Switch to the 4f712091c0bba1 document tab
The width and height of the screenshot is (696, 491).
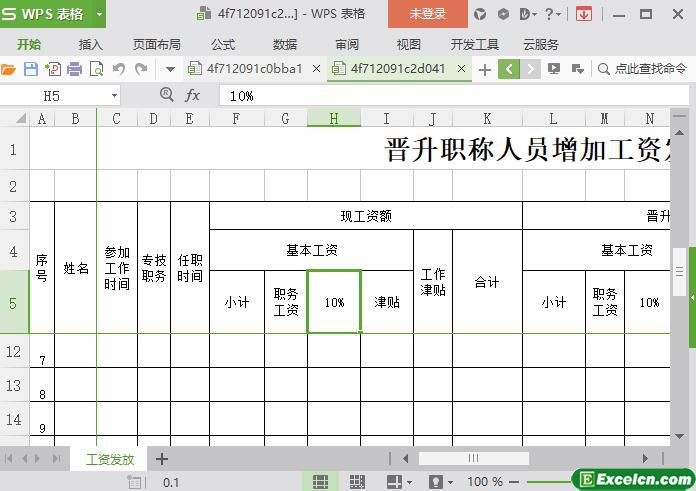(254, 69)
